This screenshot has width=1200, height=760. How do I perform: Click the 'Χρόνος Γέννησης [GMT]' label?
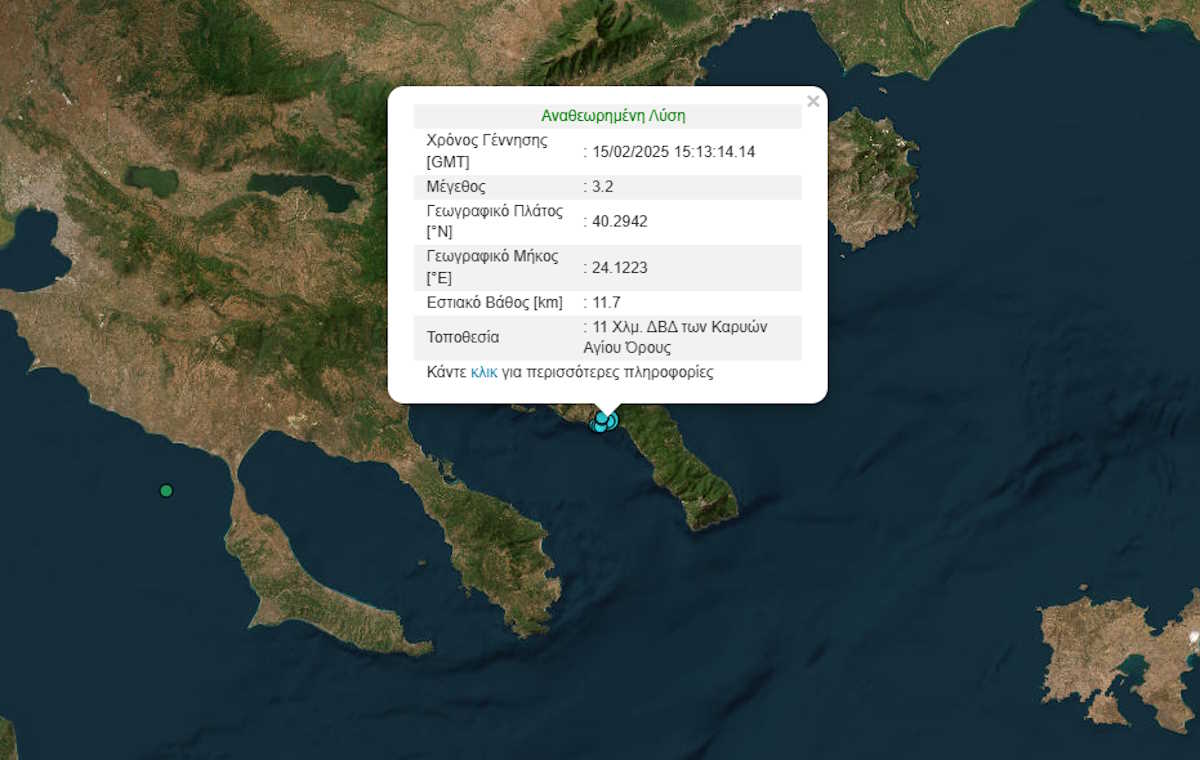coord(487,151)
